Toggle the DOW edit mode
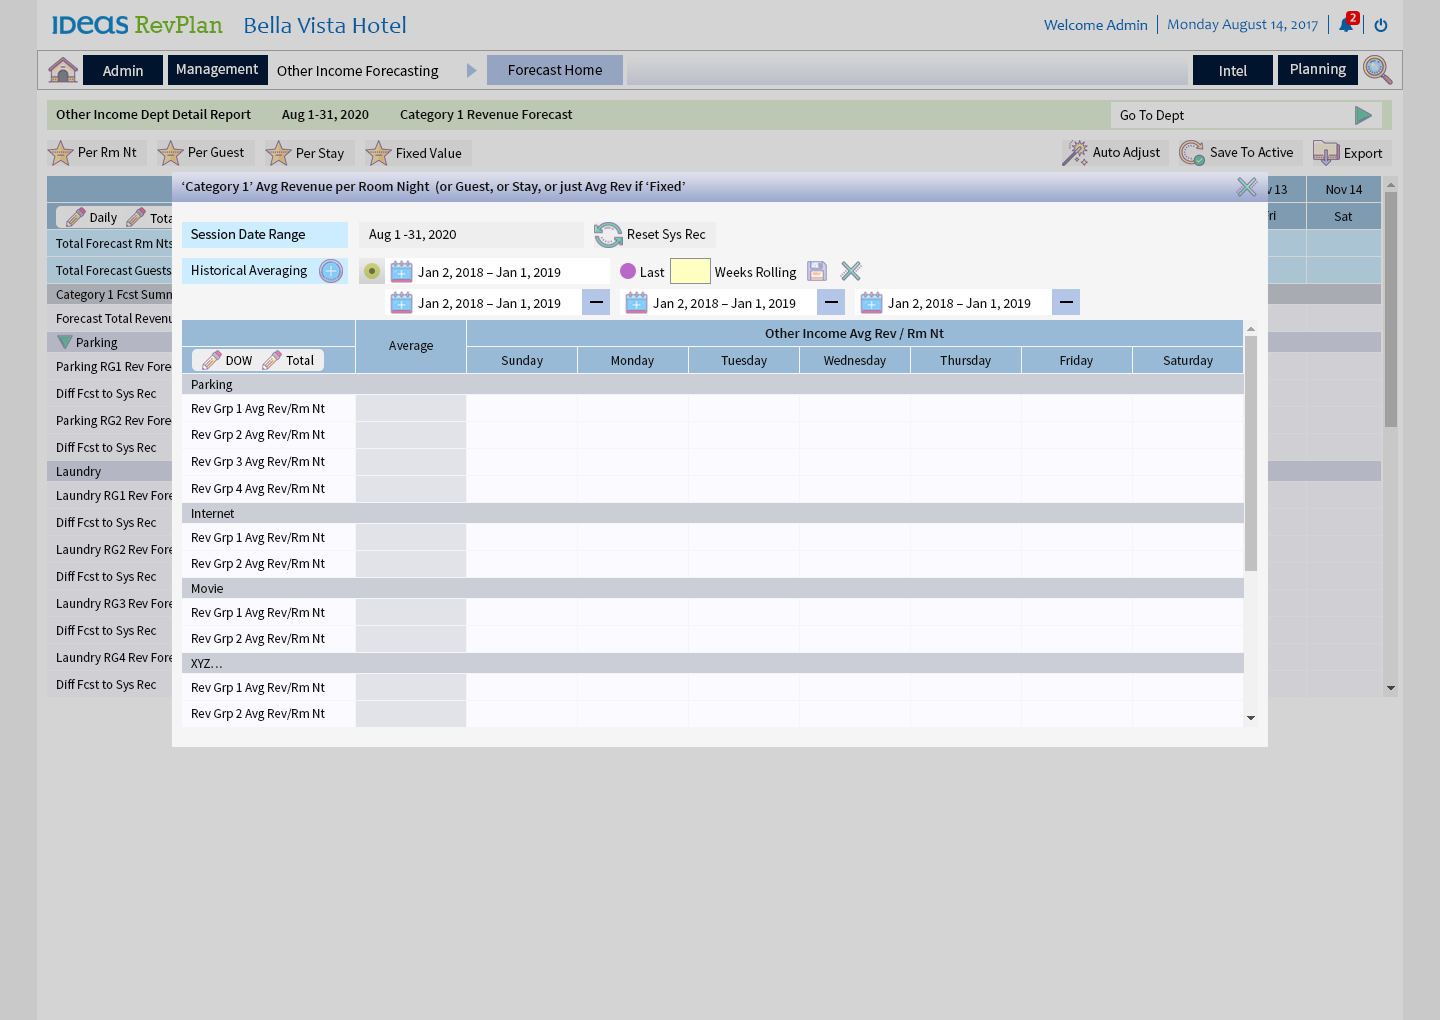1440x1020 pixels. point(228,360)
